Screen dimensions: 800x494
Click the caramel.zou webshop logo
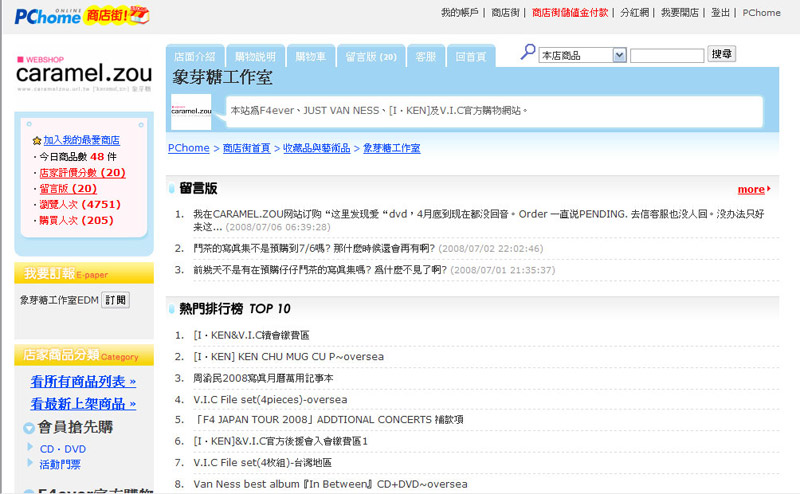click(x=84, y=74)
